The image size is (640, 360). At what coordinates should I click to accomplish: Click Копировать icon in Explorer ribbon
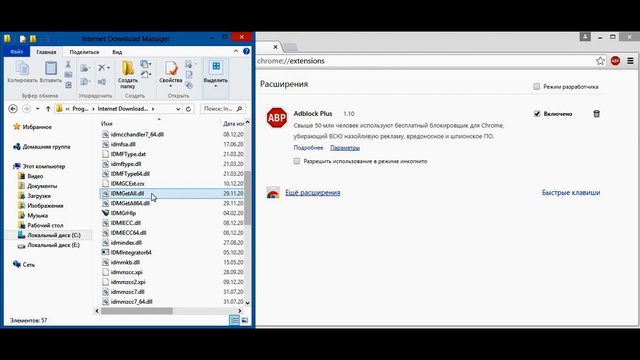[22, 69]
